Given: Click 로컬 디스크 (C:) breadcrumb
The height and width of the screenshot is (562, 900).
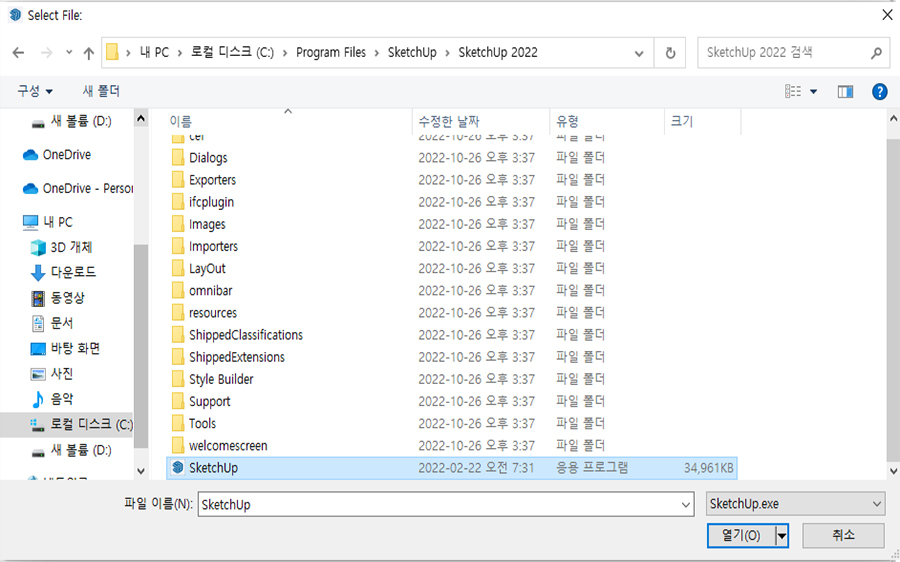Looking at the screenshot, I should (x=232, y=53).
